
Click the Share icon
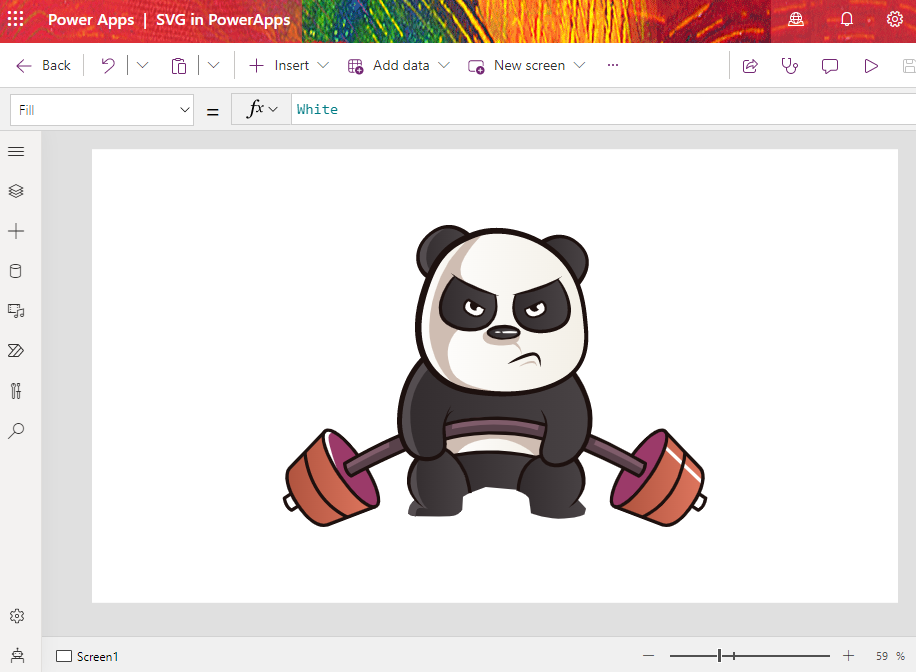750,65
